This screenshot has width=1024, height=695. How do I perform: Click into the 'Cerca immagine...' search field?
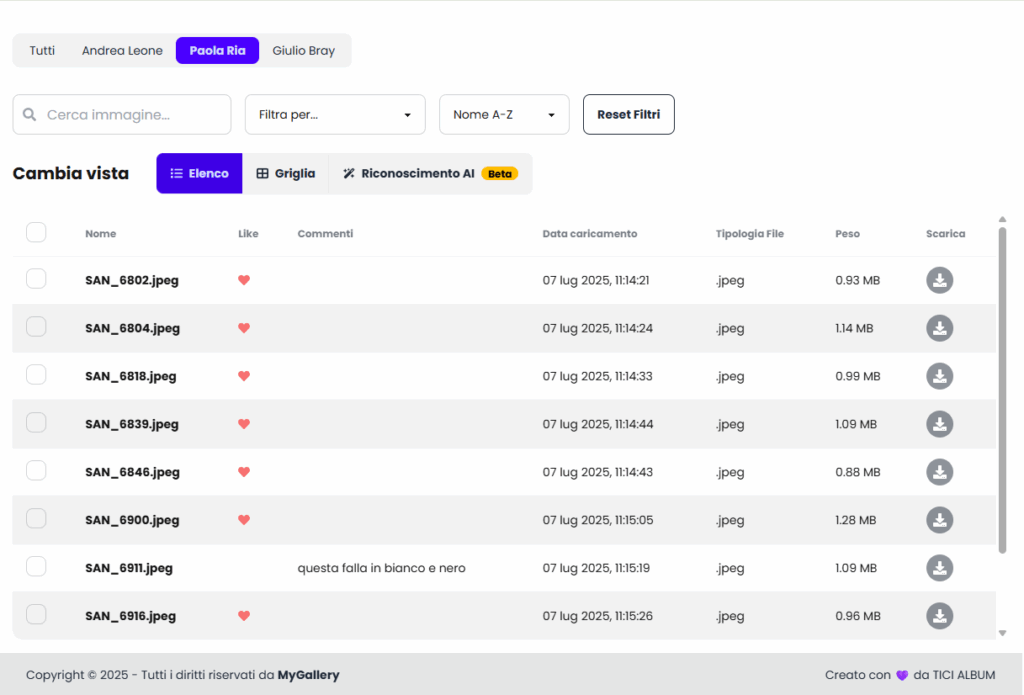132,115
